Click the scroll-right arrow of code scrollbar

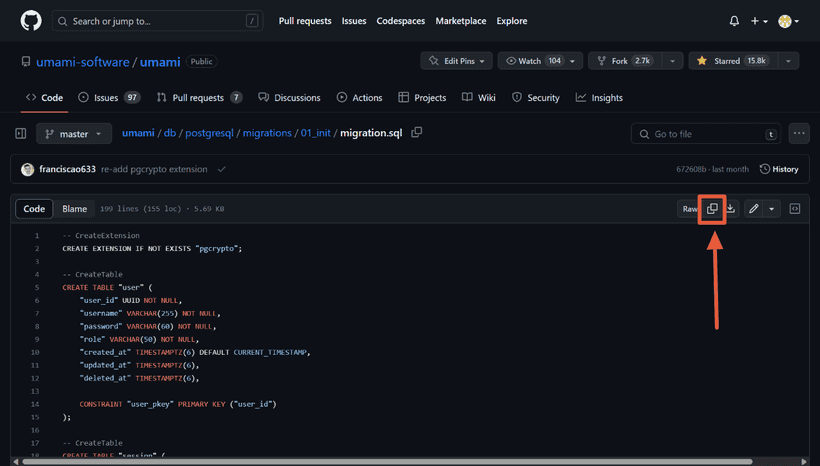[x=804, y=462]
